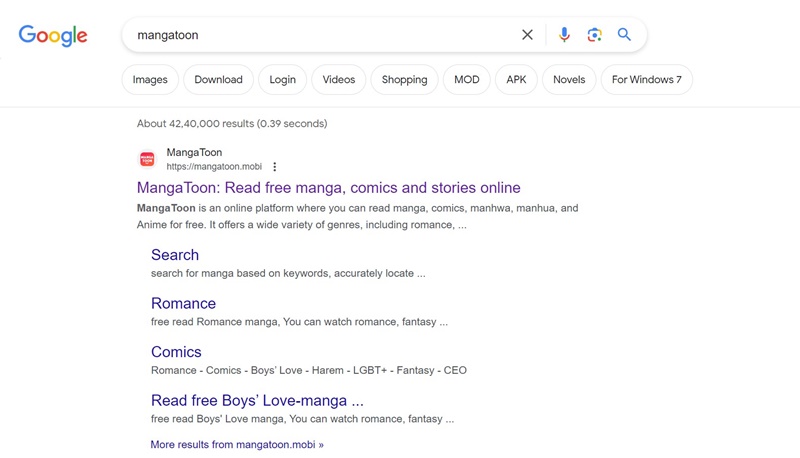
Task: Select the For Windows 7 chip
Action: point(646,80)
